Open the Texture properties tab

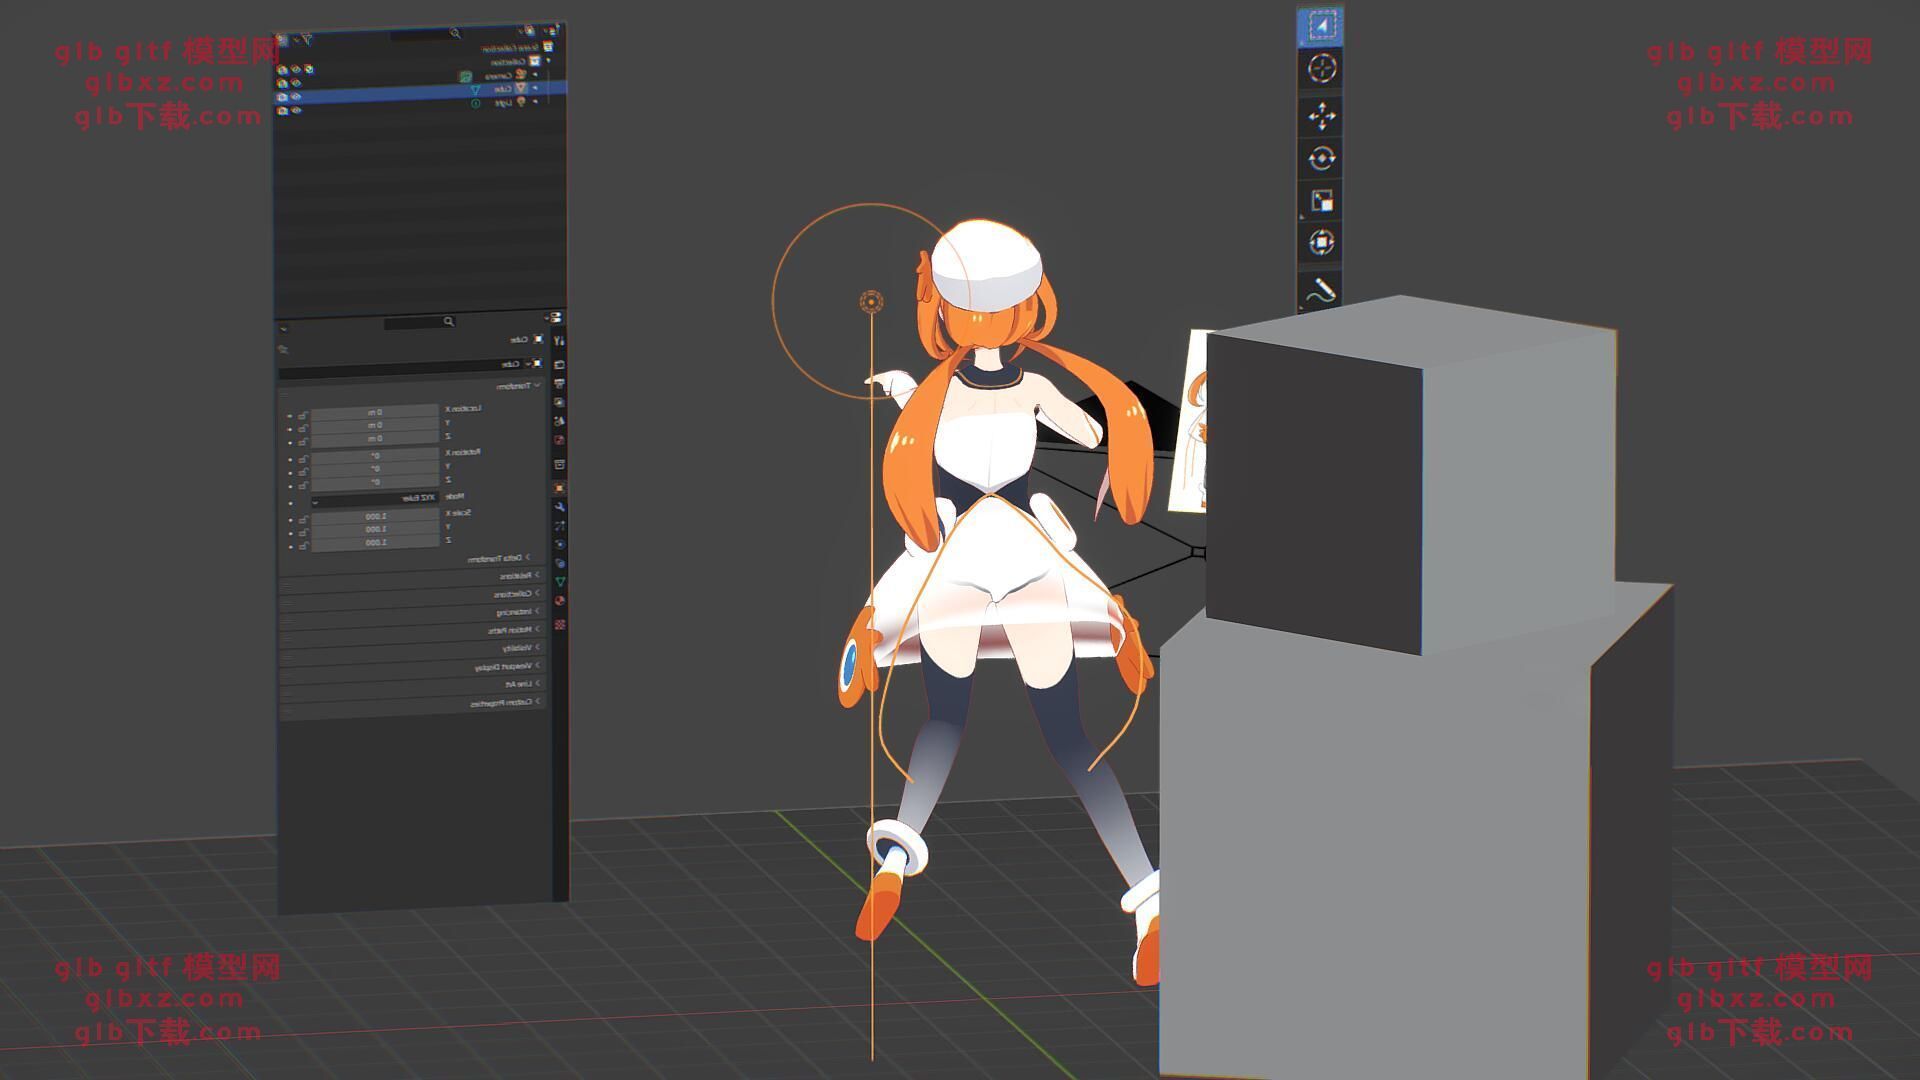(x=560, y=624)
